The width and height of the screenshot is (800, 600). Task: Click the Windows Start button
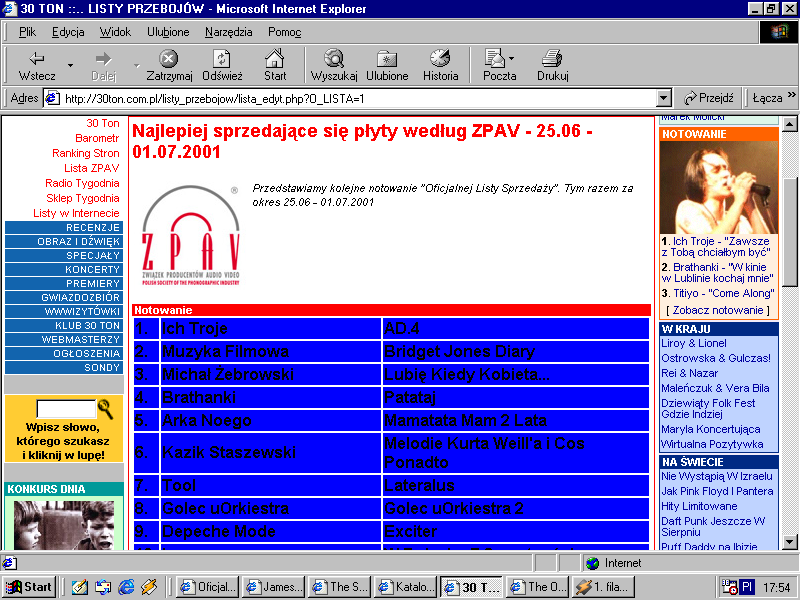click(x=29, y=587)
